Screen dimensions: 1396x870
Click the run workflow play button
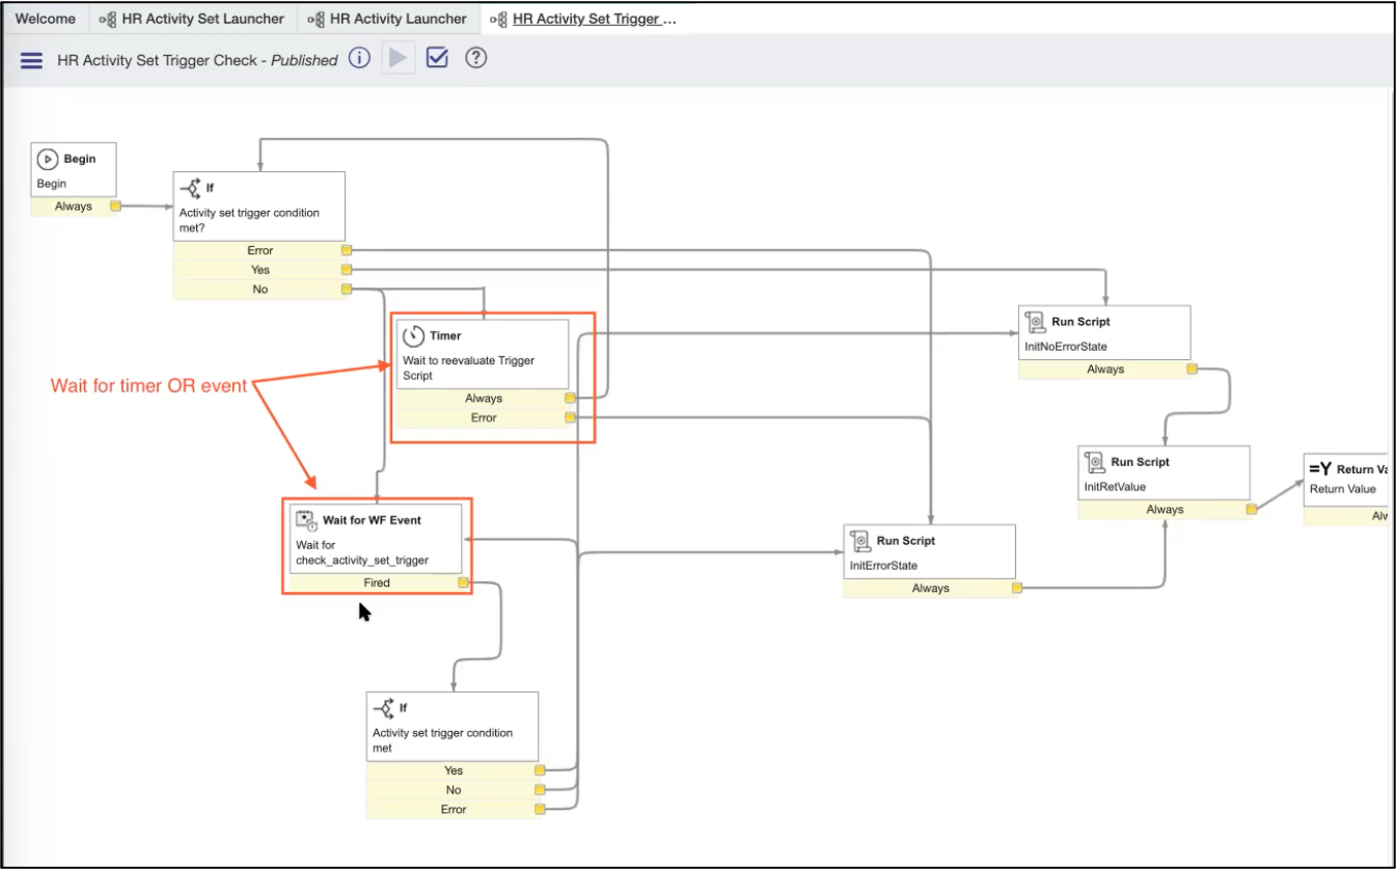click(x=398, y=58)
